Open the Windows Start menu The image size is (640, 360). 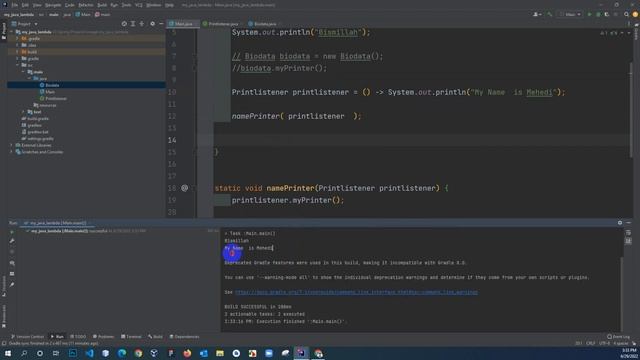[x=8, y=353]
